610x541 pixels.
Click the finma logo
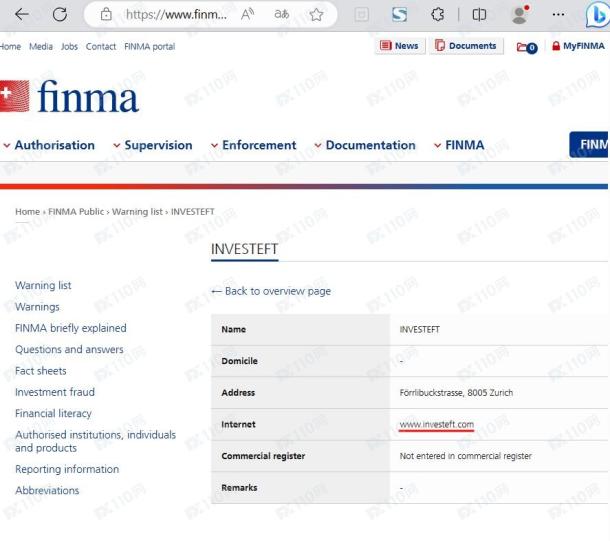pyautogui.click(x=69, y=96)
